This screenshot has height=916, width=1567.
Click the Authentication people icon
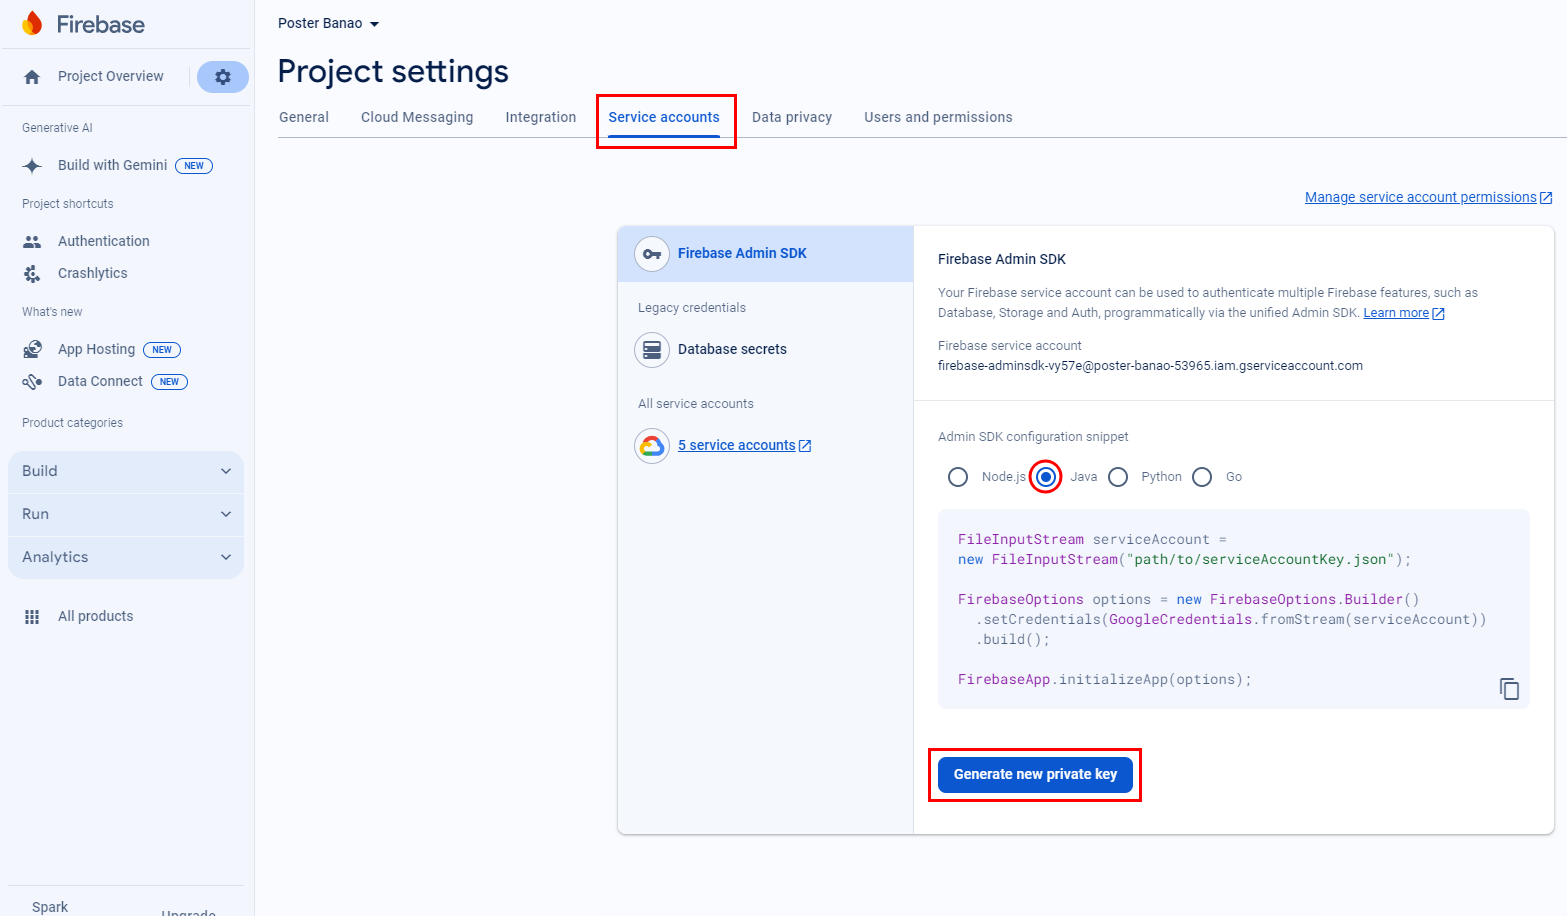click(32, 242)
